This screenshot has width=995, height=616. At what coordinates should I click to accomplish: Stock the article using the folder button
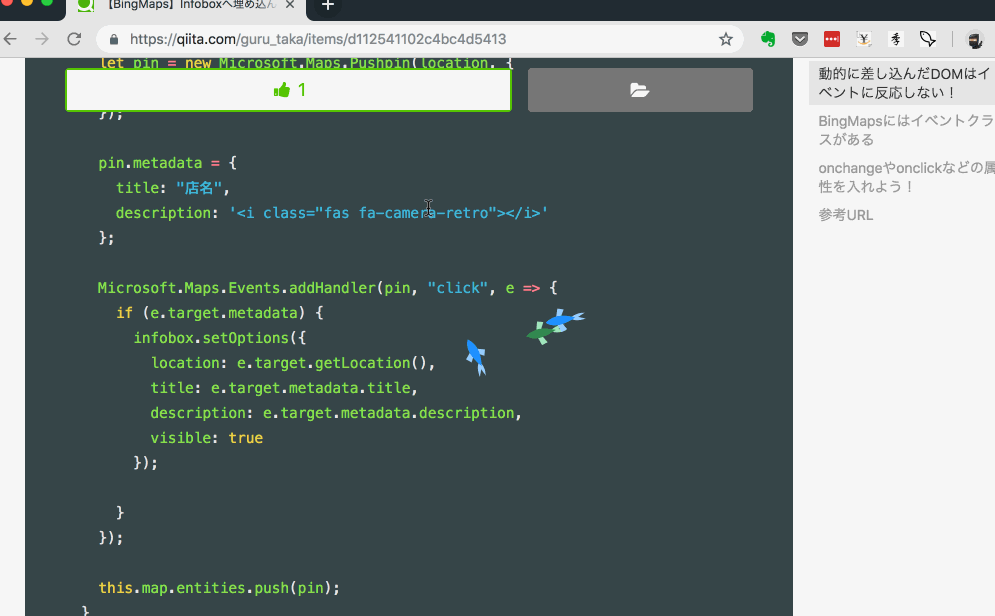tap(640, 89)
